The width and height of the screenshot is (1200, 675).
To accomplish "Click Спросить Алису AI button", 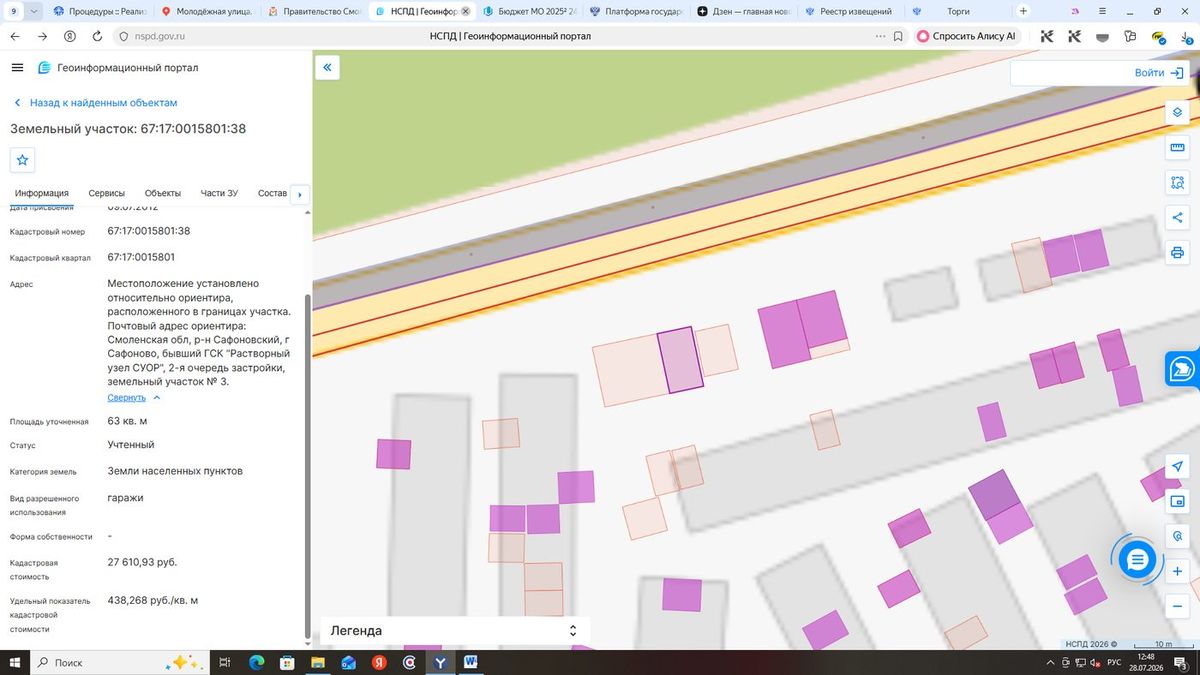I will pyautogui.click(x=965, y=36).
